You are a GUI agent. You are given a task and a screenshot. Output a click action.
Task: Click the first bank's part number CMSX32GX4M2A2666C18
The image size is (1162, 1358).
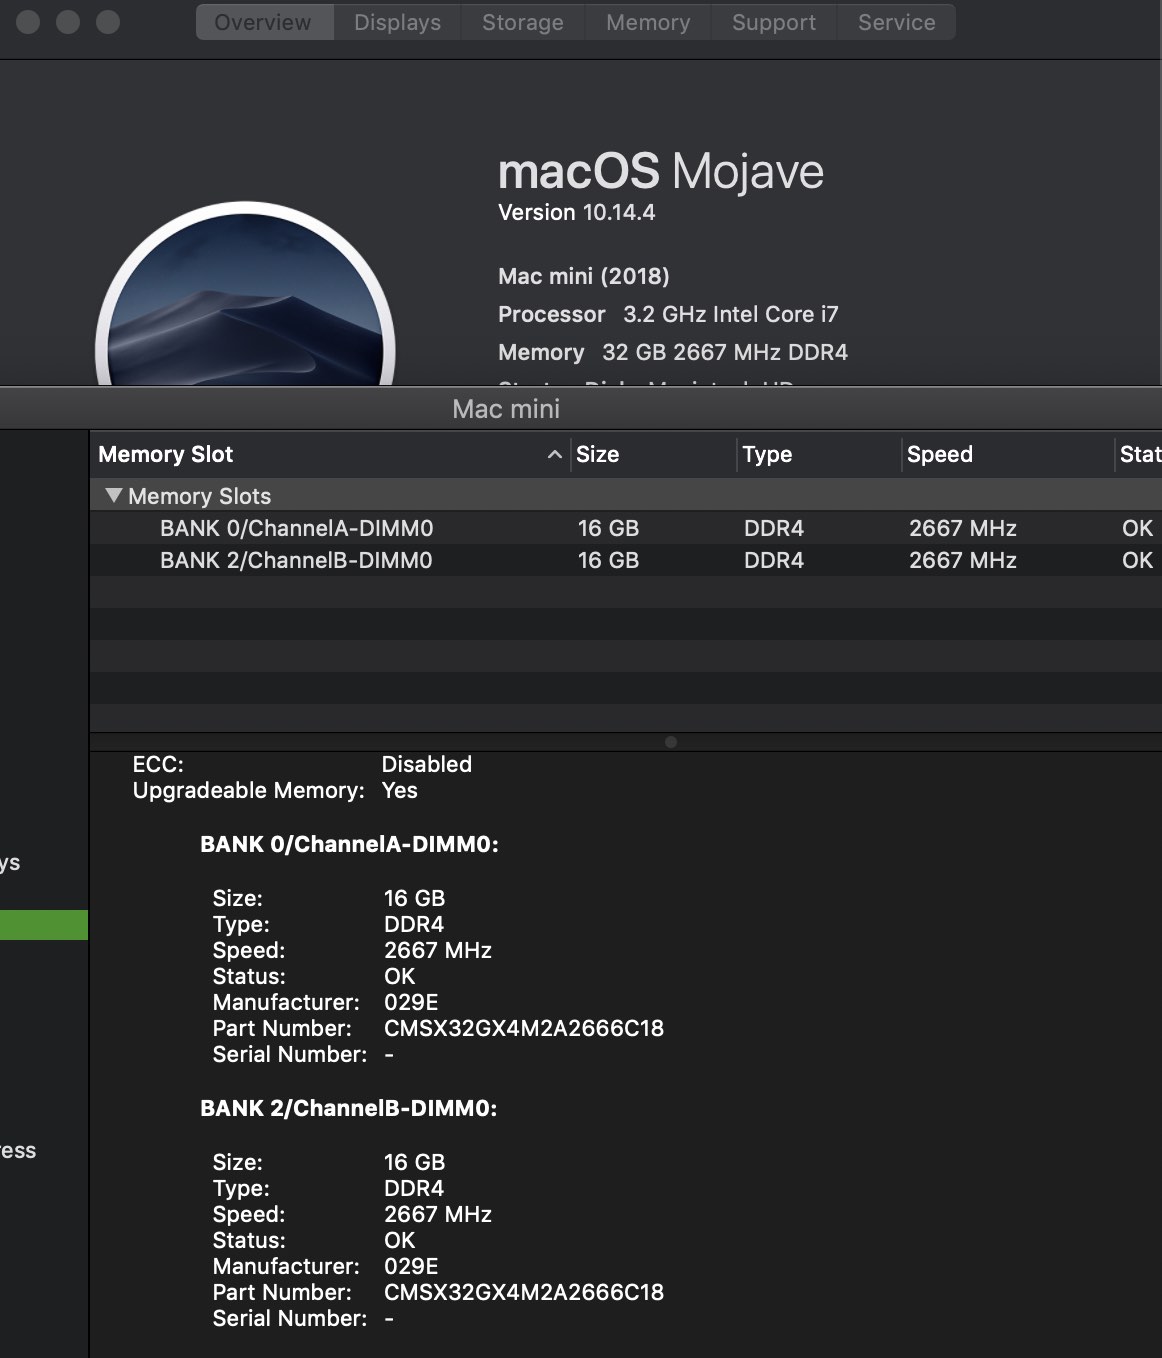(524, 1028)
